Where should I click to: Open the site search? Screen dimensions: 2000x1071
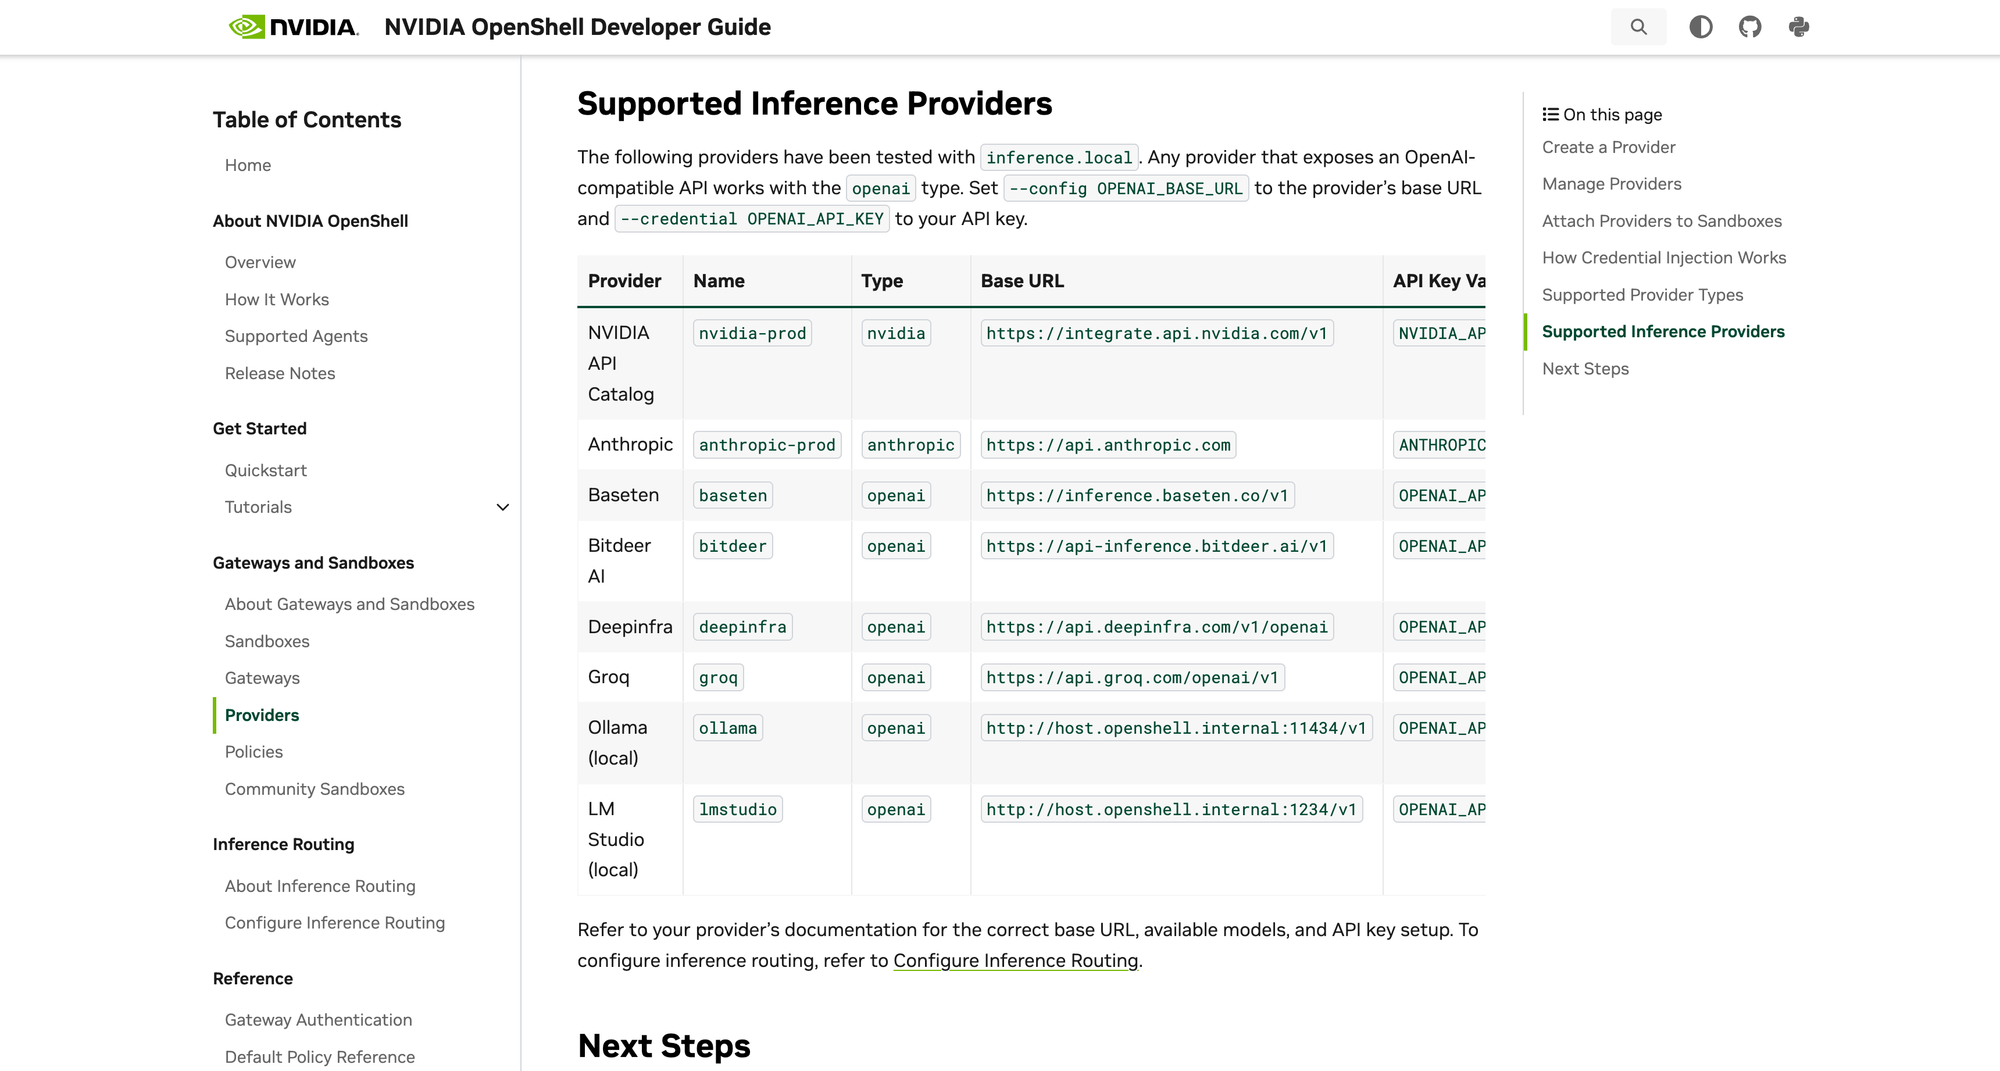coord(1639,27)
